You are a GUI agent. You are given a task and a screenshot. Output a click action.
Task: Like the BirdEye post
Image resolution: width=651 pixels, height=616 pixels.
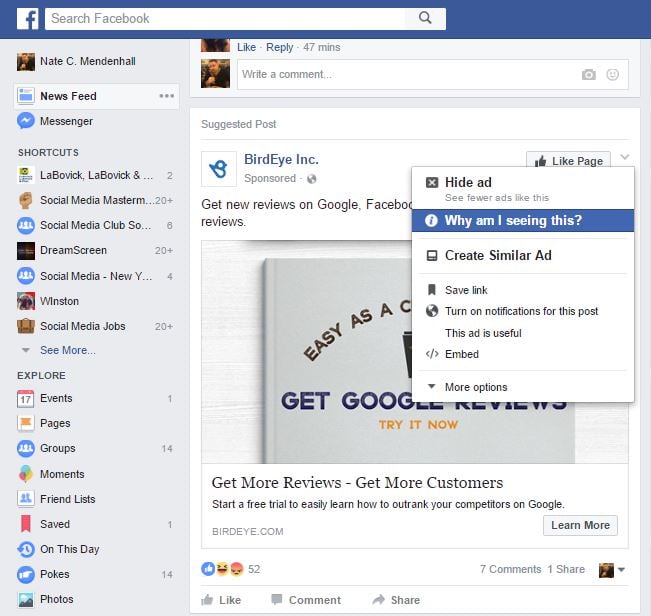point(221,600)
